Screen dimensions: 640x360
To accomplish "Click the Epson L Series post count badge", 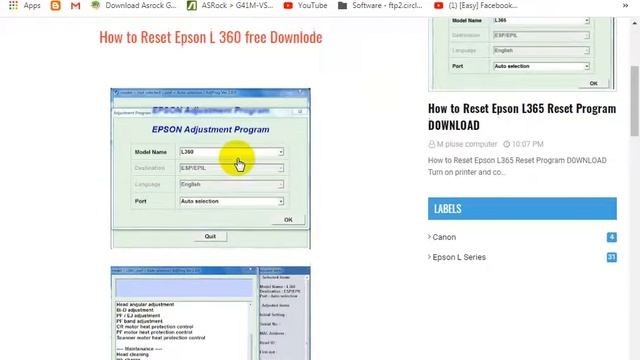I will 611,257.
